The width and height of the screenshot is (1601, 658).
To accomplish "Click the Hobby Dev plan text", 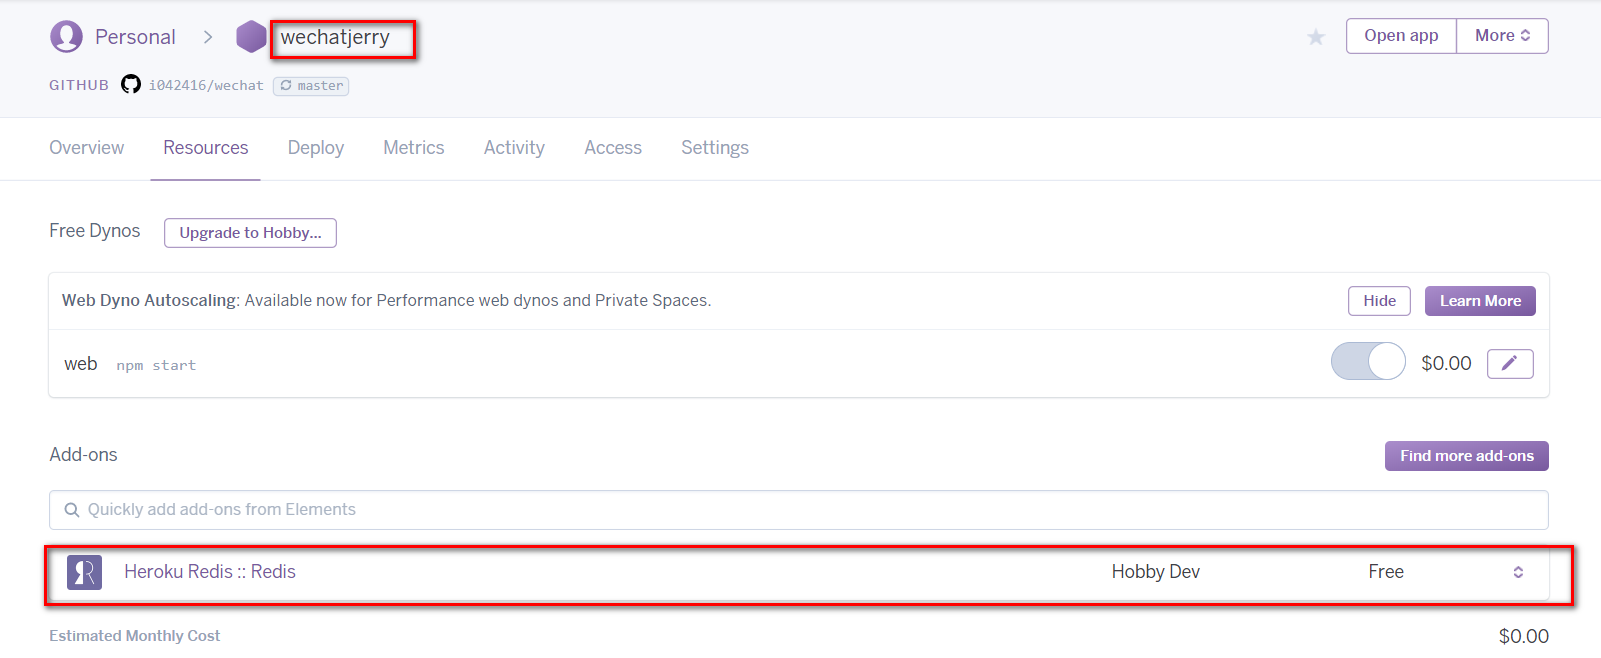I will point(1156,572).
